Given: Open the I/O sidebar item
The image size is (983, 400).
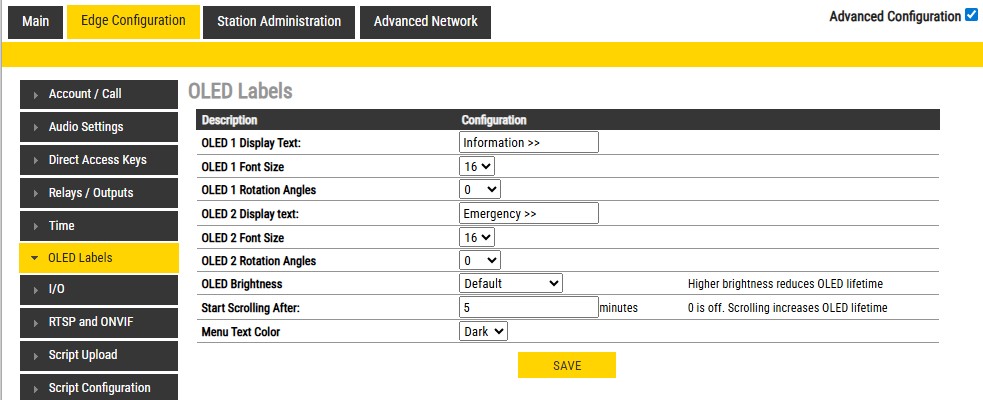Looking at the screenshot, I should point(98,290).
